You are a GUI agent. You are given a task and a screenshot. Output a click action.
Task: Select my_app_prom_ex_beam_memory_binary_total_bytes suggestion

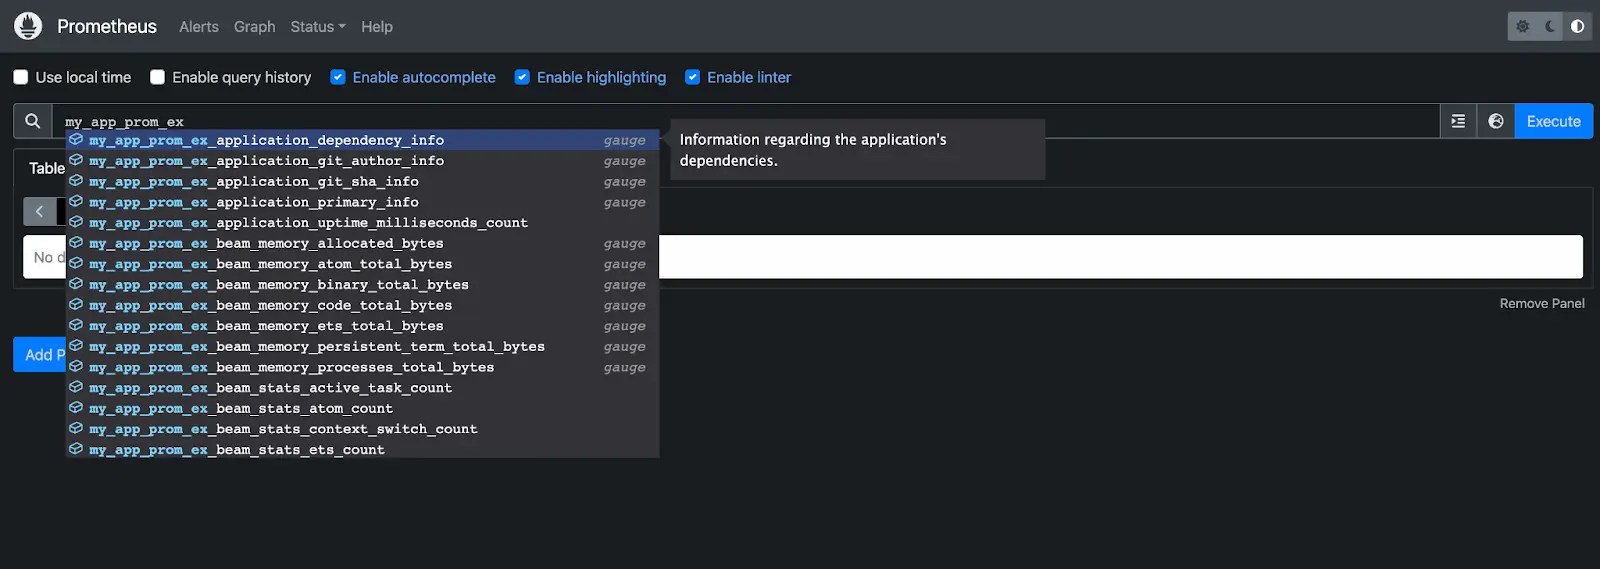pyautogui.click(x=362, y=284)
